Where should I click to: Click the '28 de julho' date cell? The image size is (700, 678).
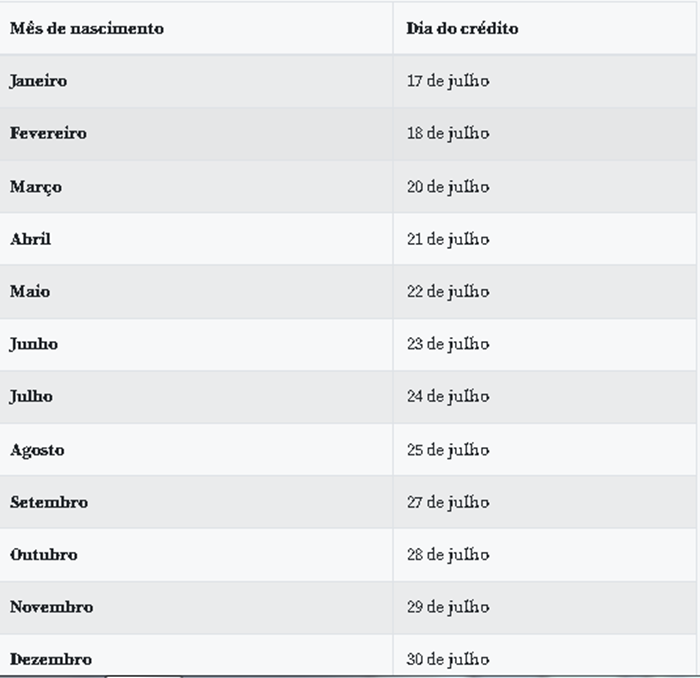(448, 555)
